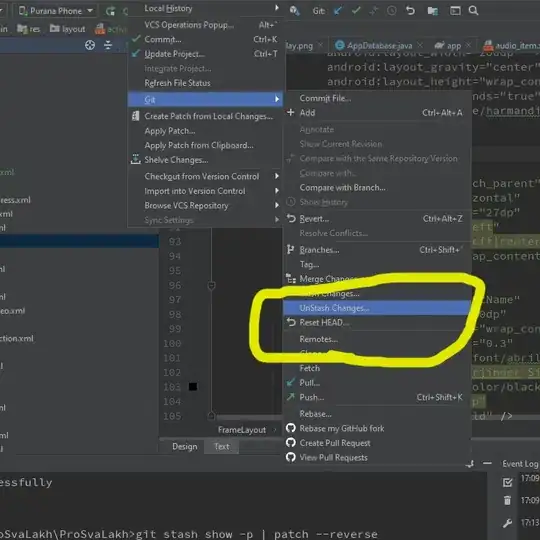
Task: Switch to the Design editor tab
Action: coord(185,447)
